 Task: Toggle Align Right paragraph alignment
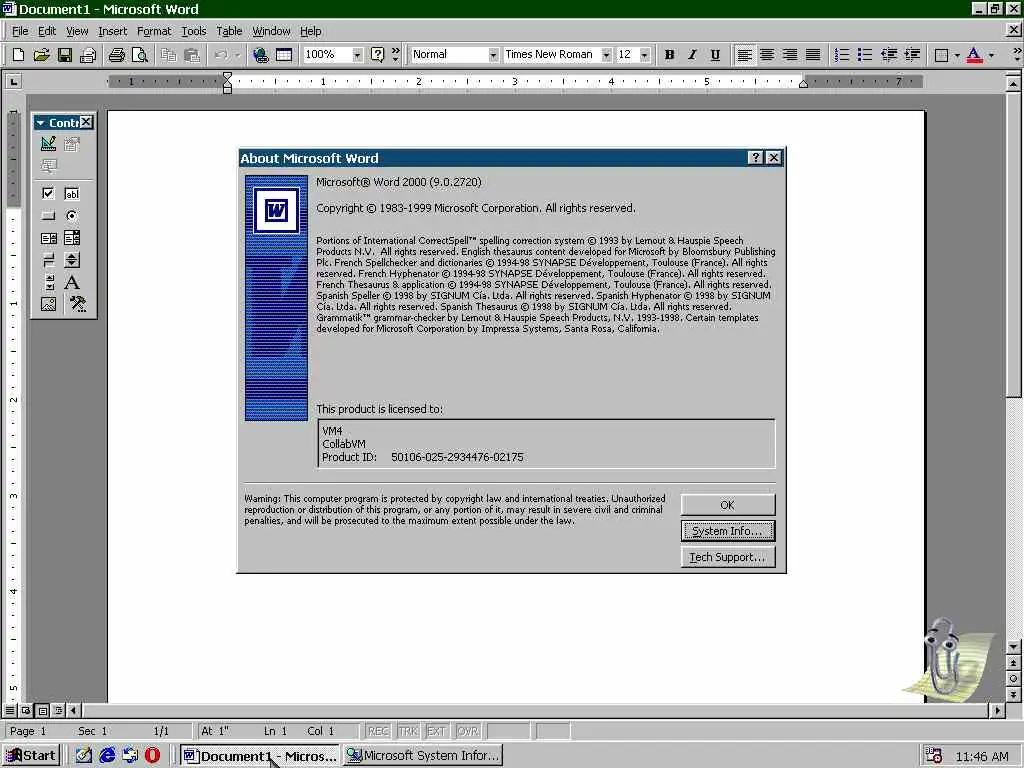click(790, 55)
